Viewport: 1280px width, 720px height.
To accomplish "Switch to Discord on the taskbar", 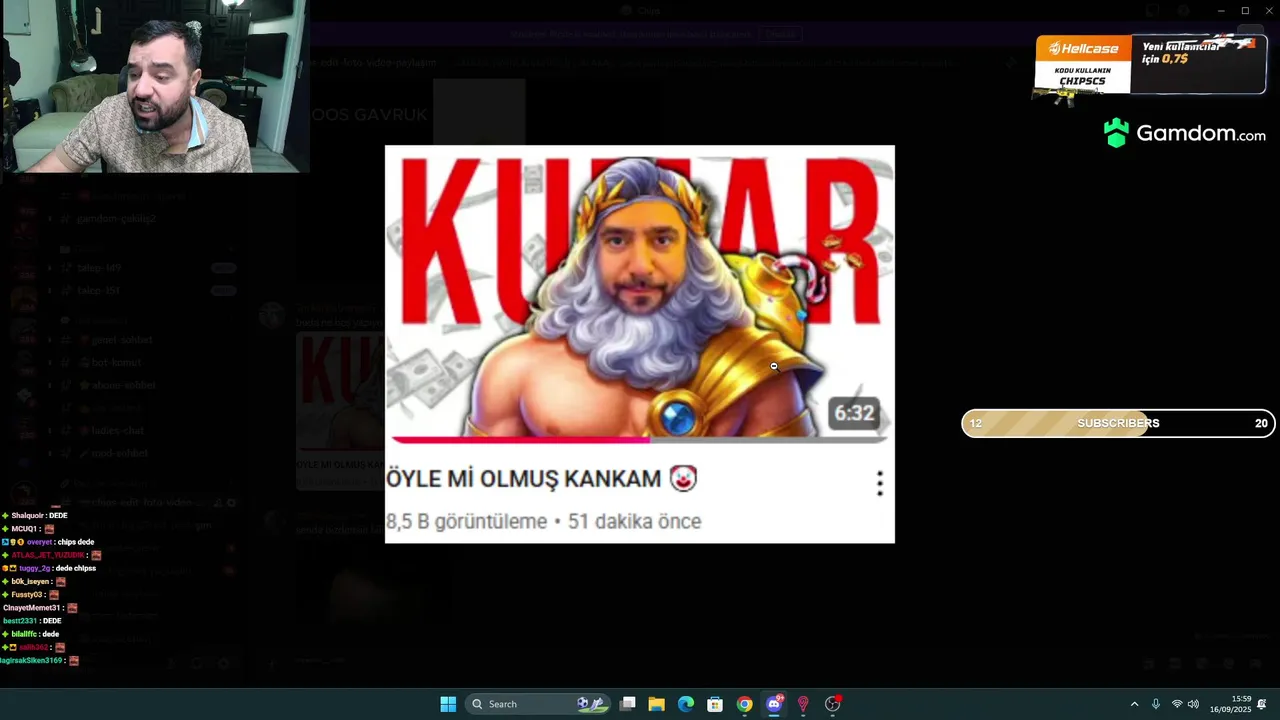I will [x=774, y=704].
